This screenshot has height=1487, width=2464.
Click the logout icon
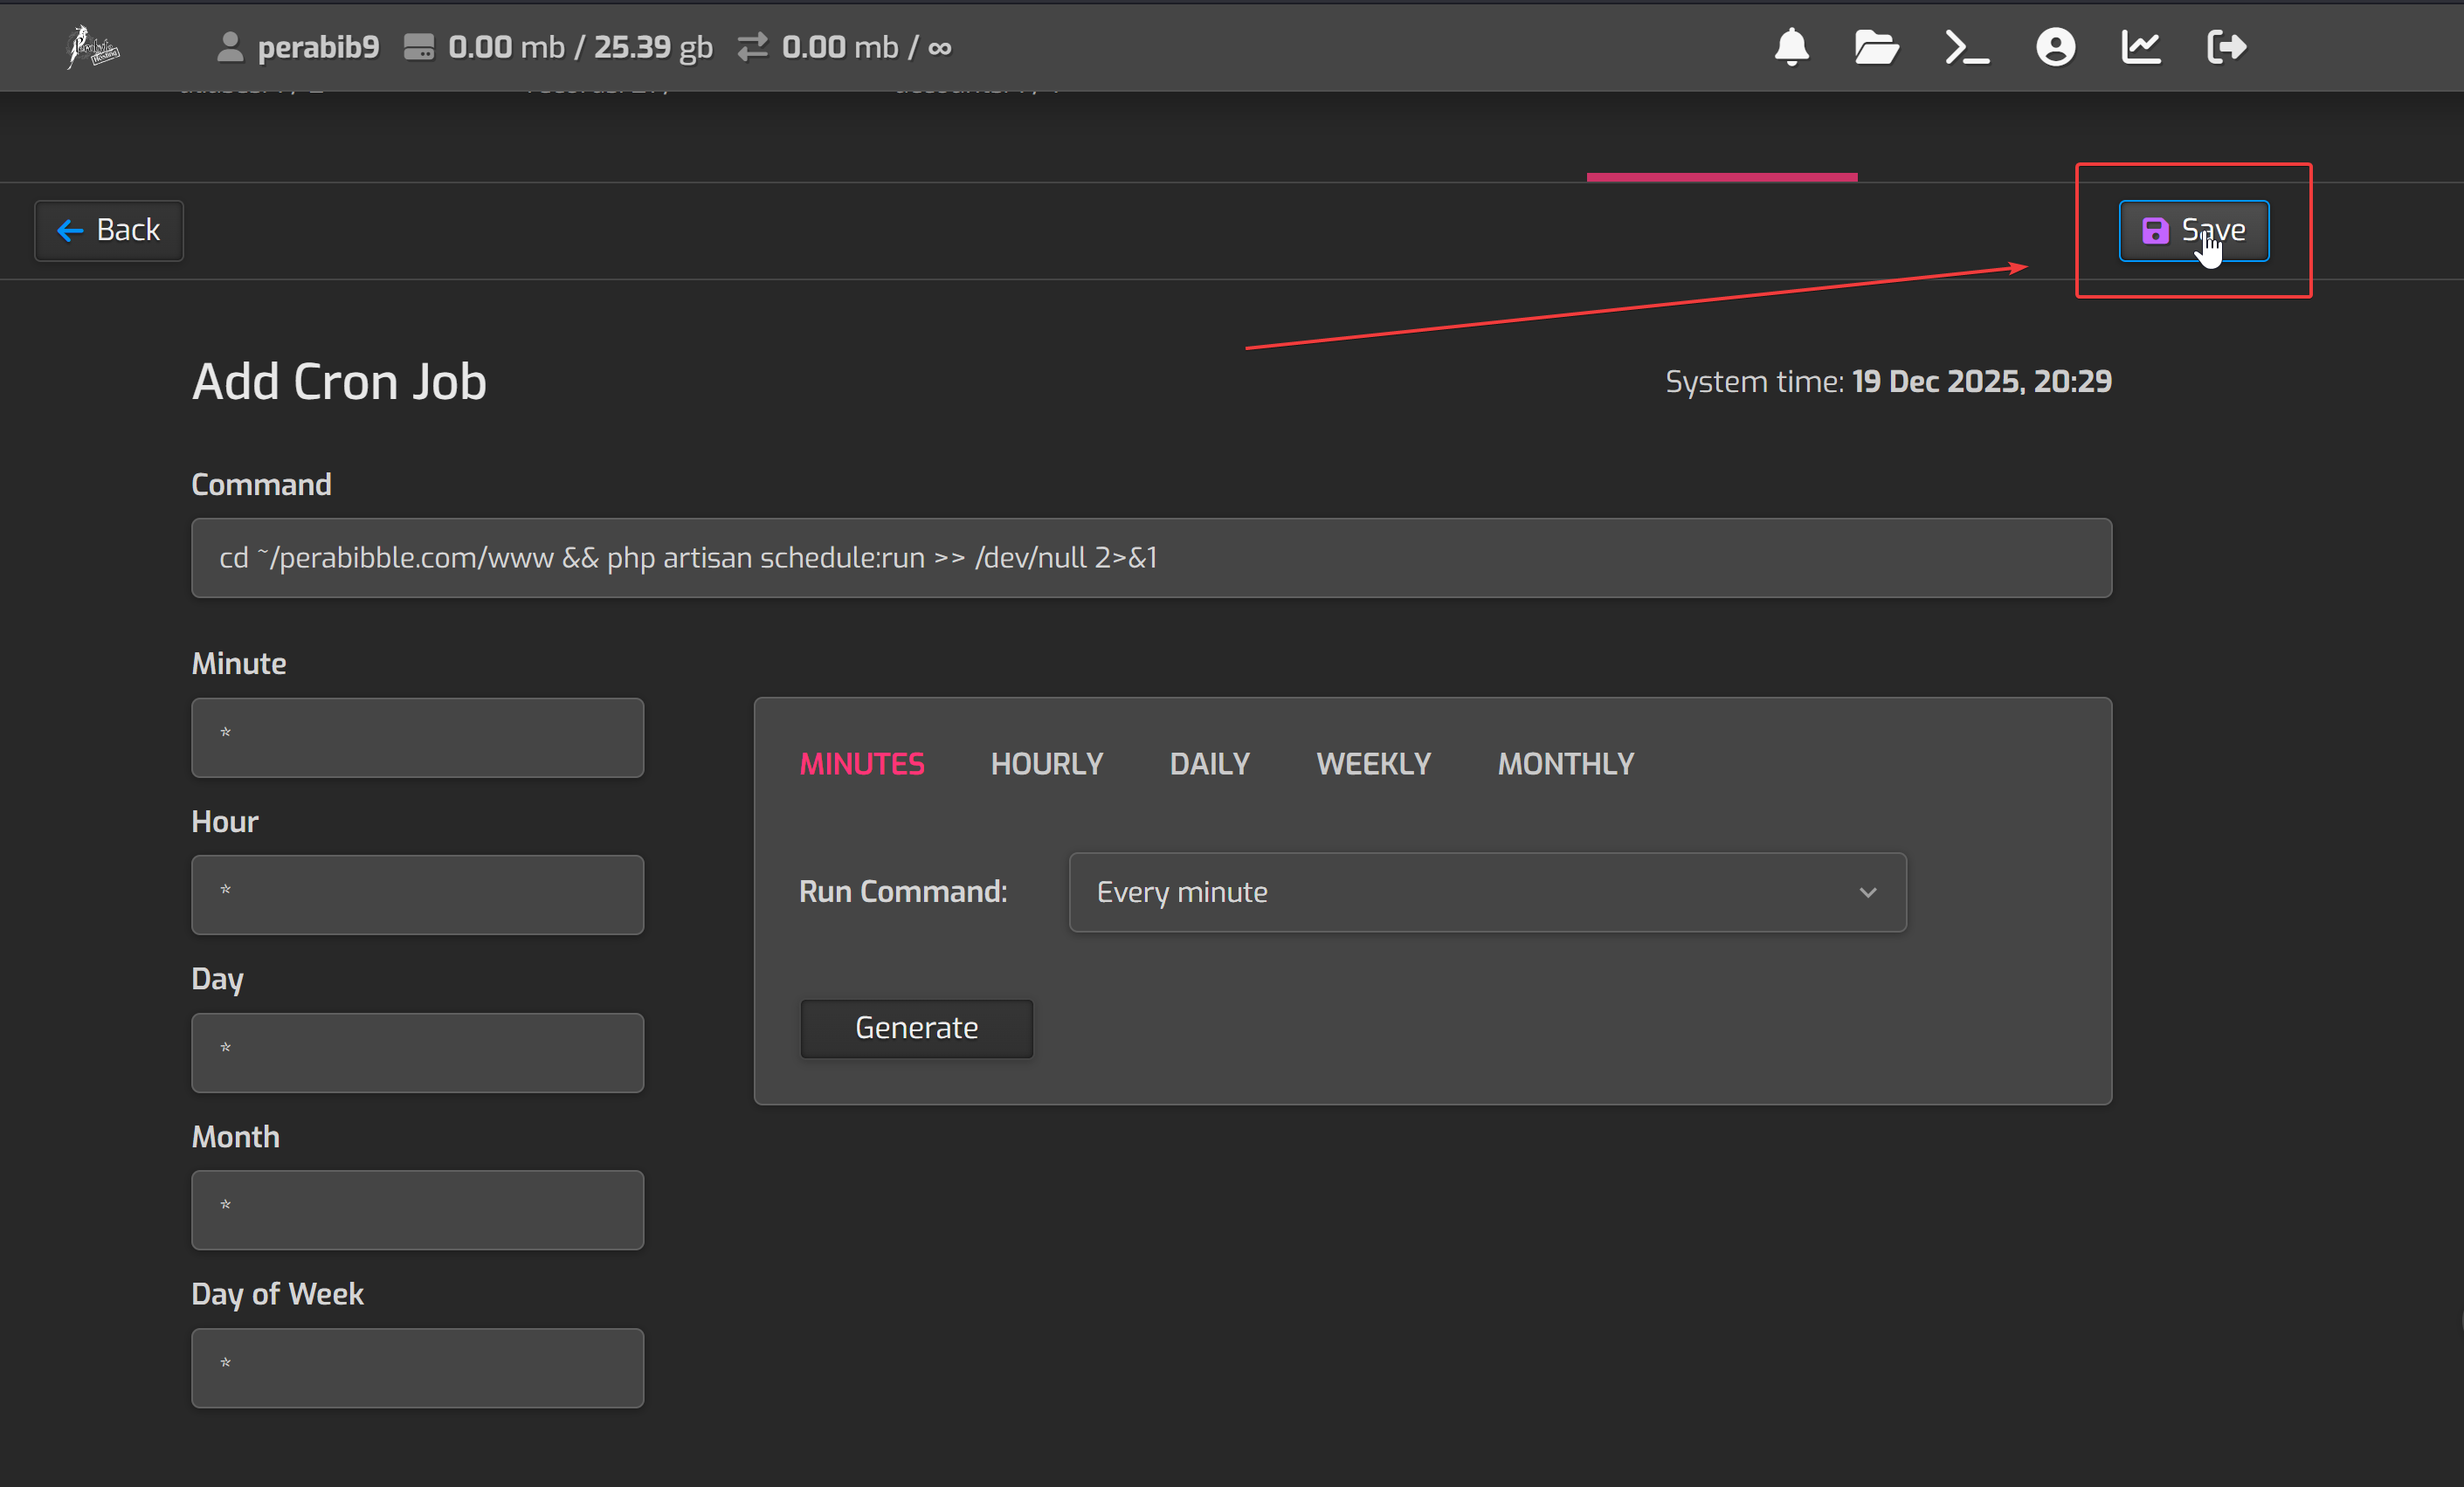pyautogui.click(x=2227, y=47)
